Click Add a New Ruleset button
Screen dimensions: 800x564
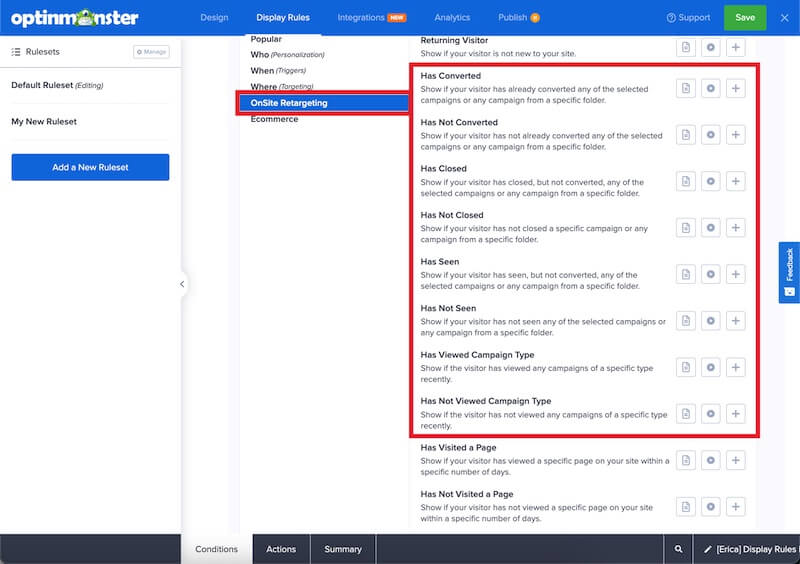click(90, 167)
